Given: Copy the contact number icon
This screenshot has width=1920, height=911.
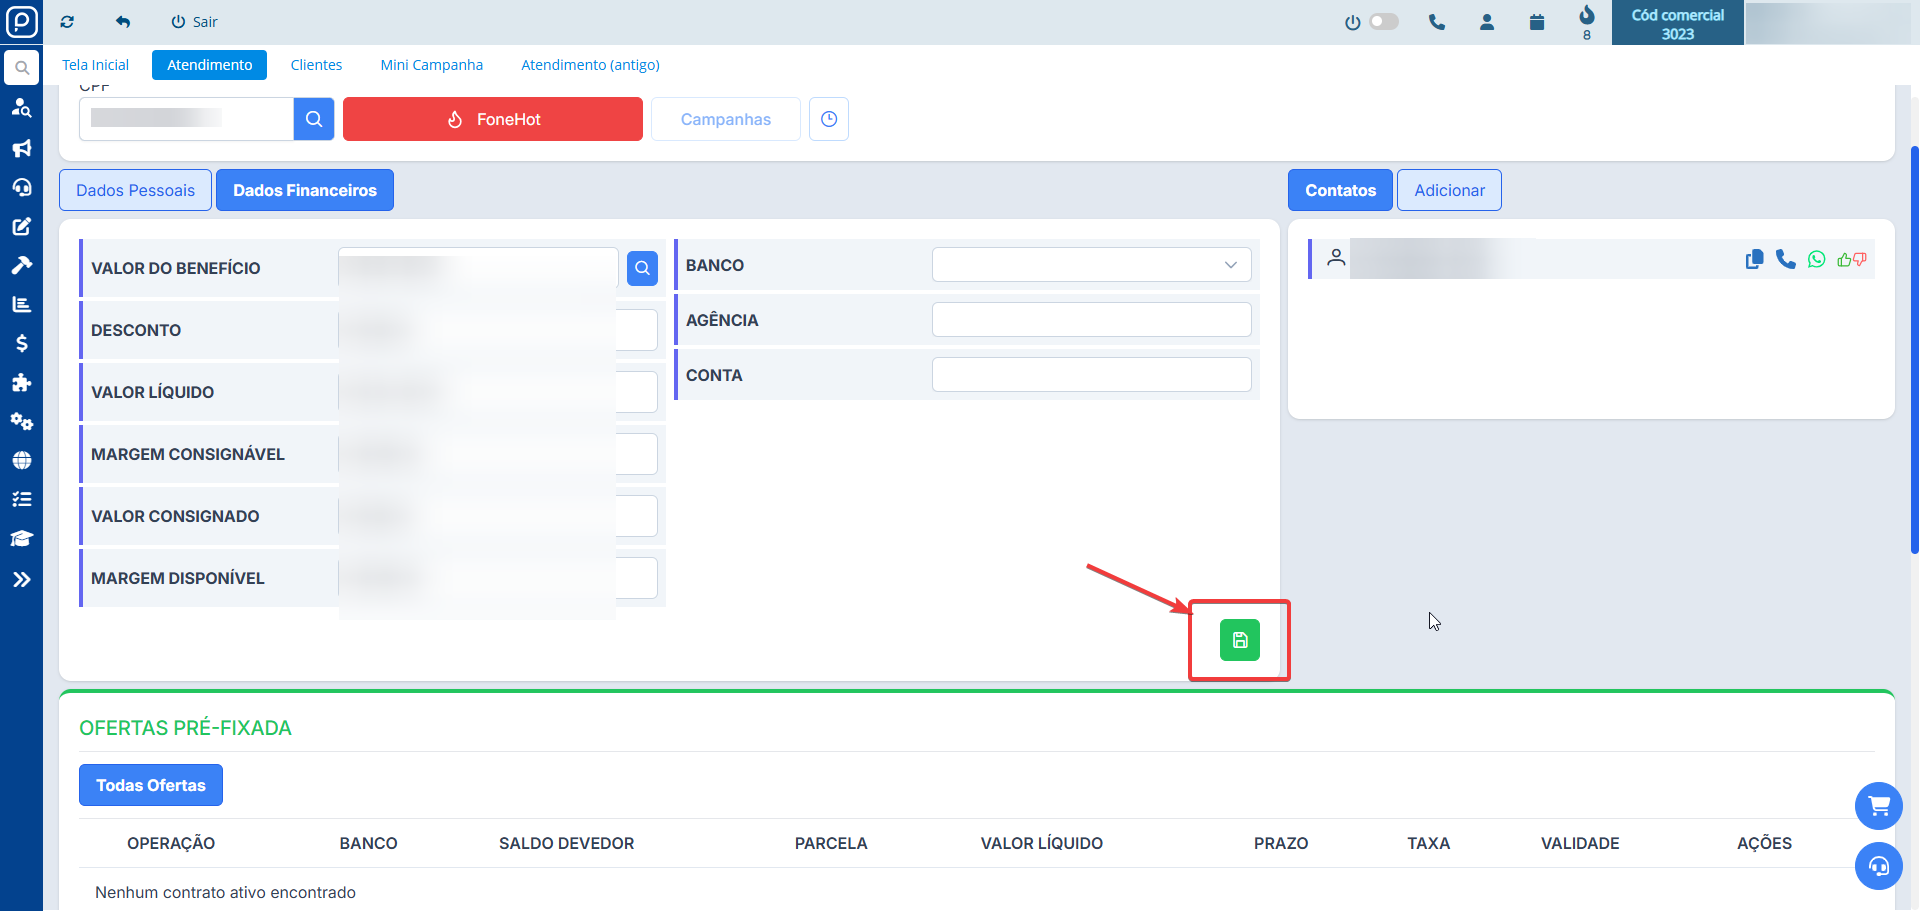Looking at the screenshot, I should coord(1754,259).
